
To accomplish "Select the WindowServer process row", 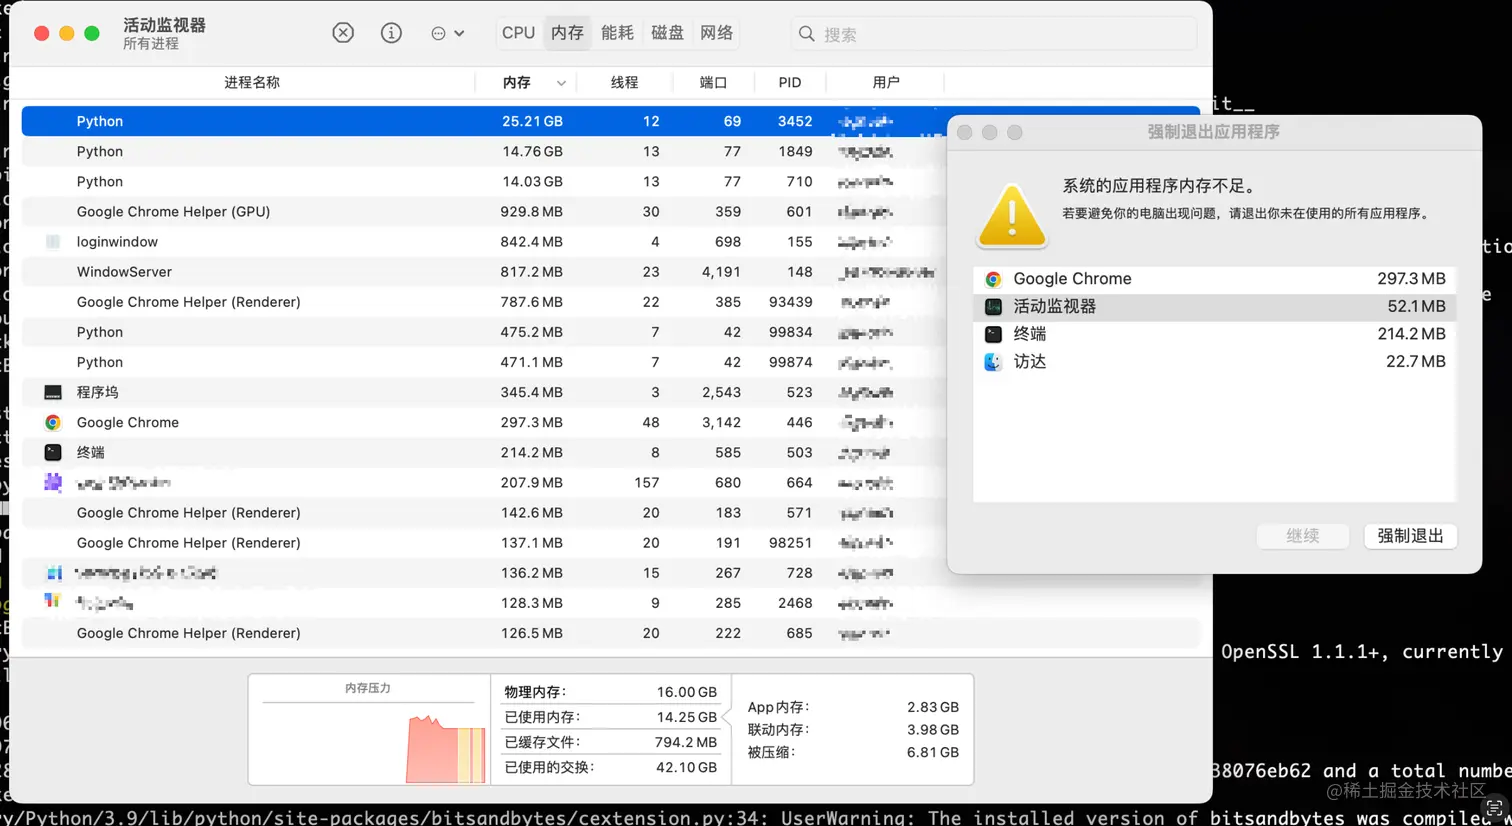I will click(x=485, y=272).
